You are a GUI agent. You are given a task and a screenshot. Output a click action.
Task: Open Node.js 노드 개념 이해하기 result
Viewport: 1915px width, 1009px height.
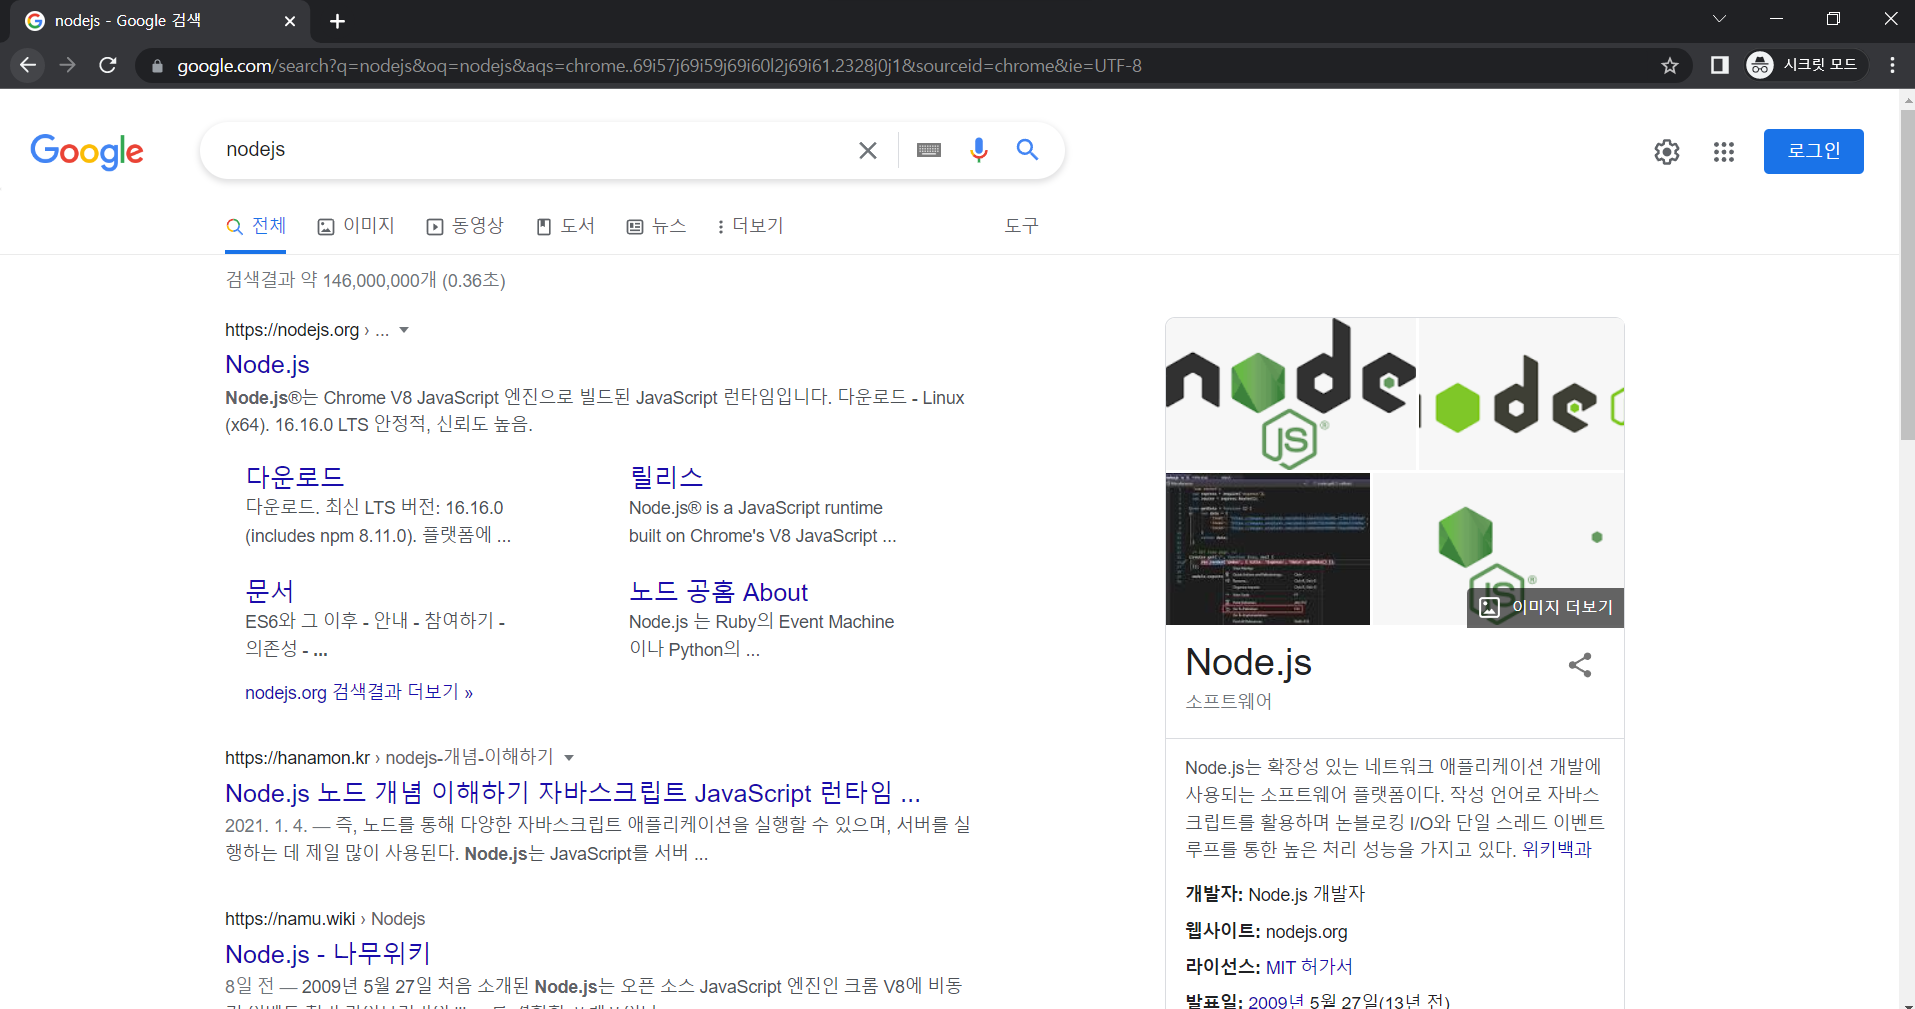(x=572, y=793)
